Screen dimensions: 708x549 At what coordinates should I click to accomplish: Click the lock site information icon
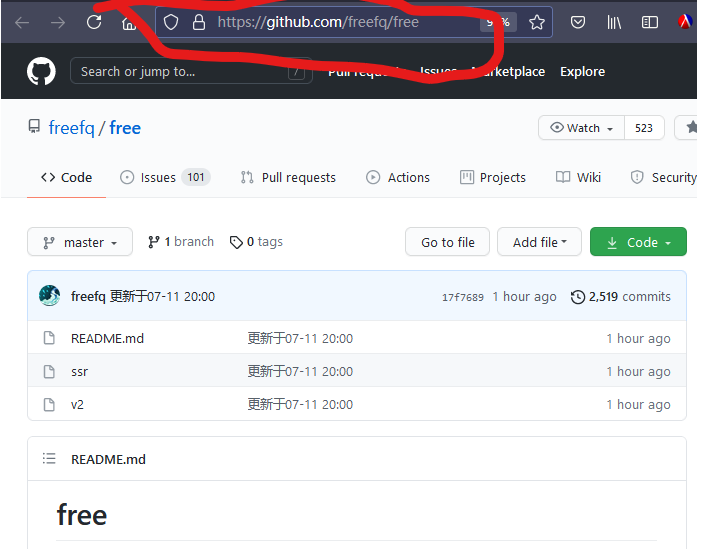199,22
